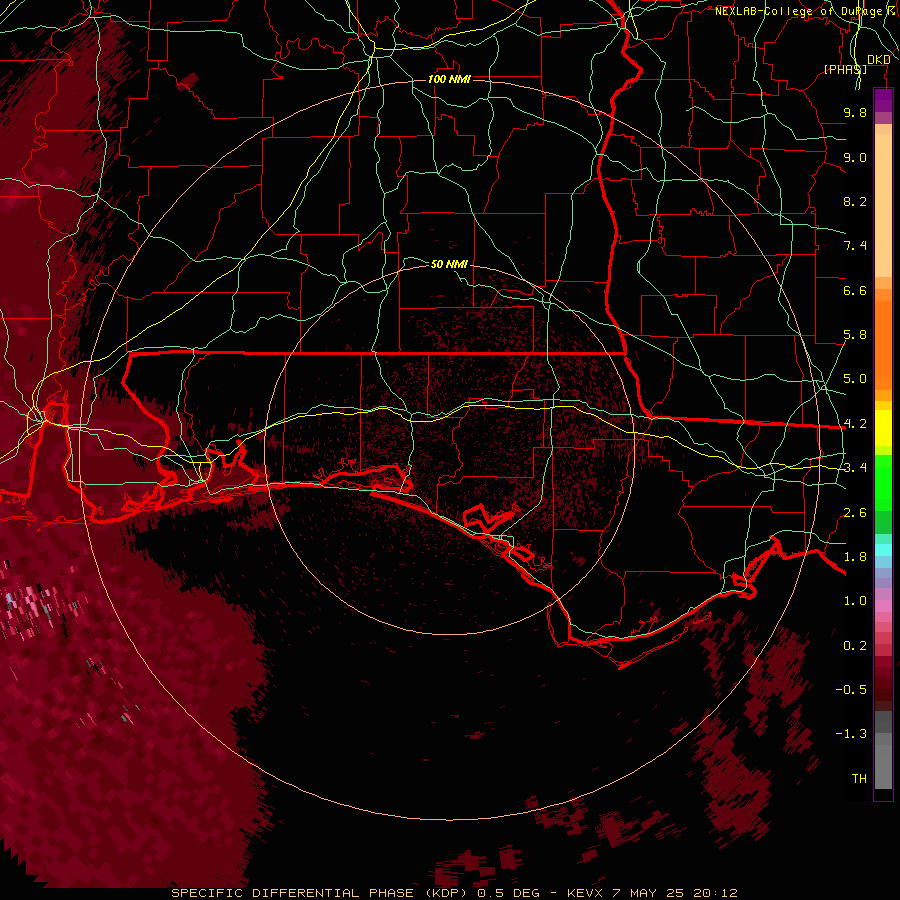Click the 7.4 legend value
Screen dimensions: 900x900
pyautogui.click(x=855, y=246)
